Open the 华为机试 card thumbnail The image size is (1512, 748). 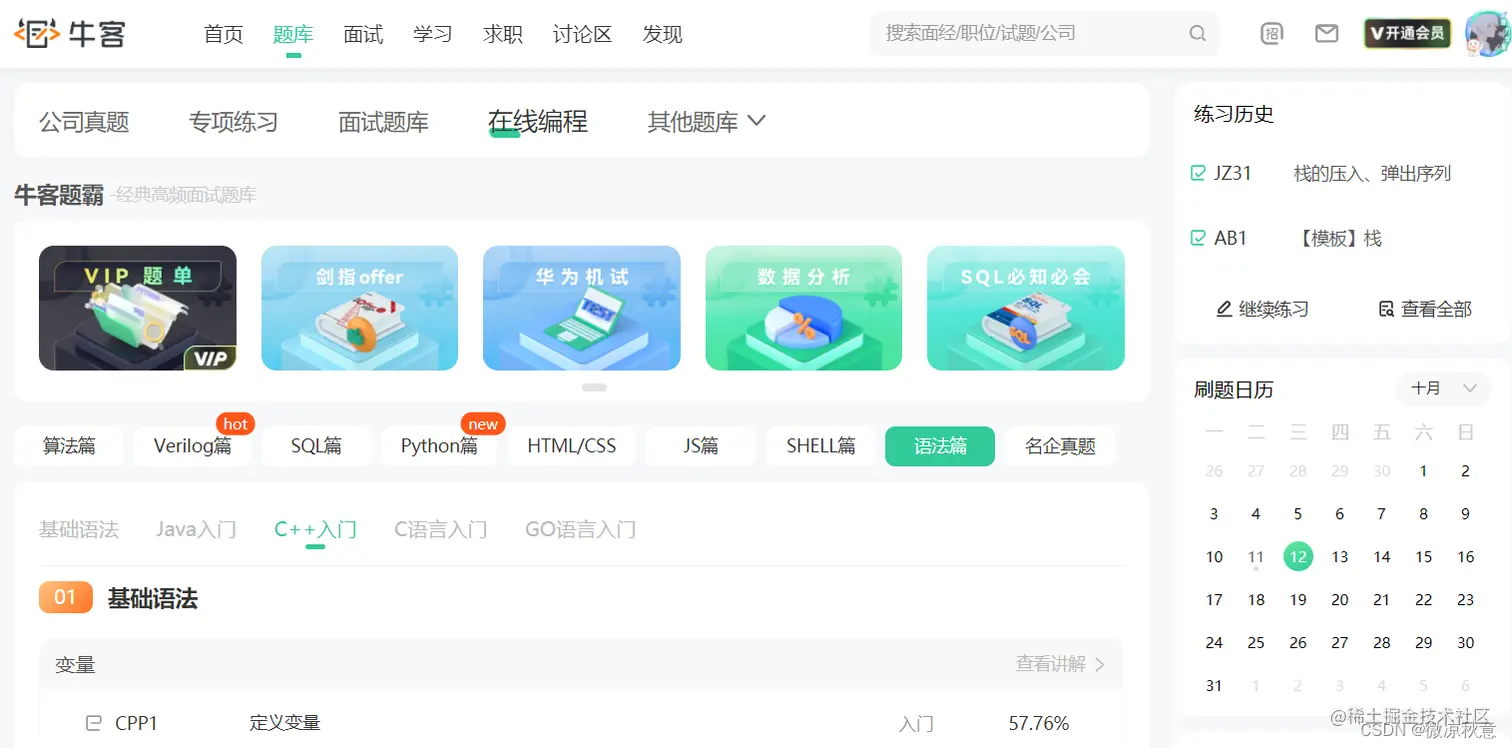pyautogui.click(x=581, y=308)
